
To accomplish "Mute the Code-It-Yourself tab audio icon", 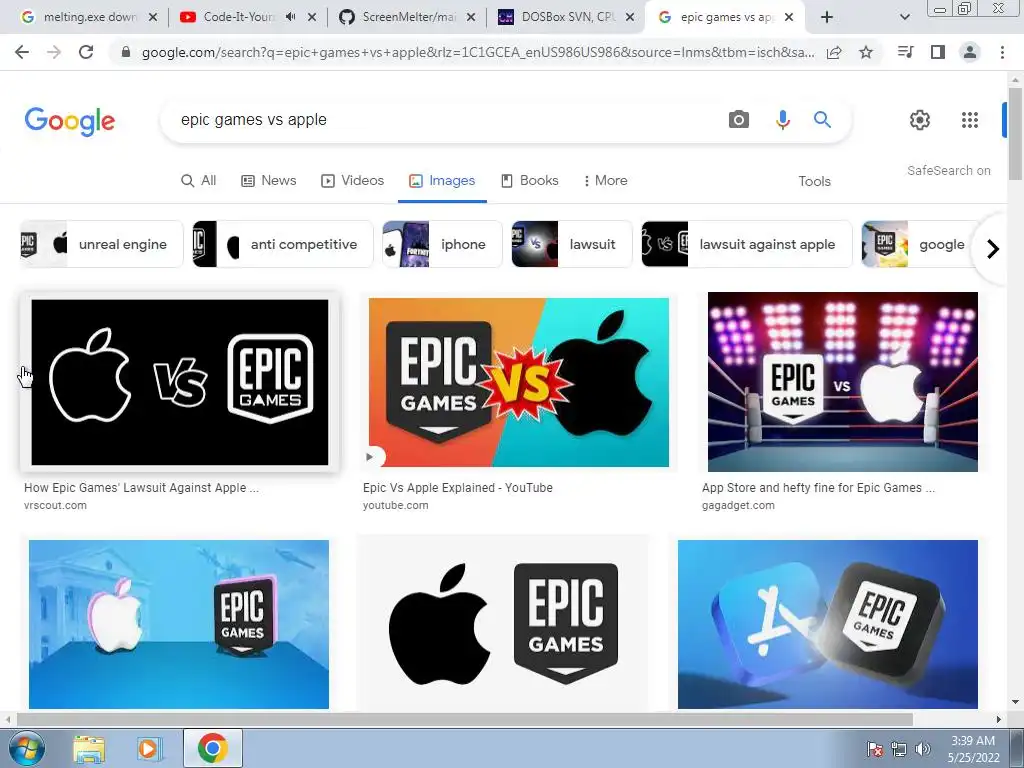I will coord(291,17).
